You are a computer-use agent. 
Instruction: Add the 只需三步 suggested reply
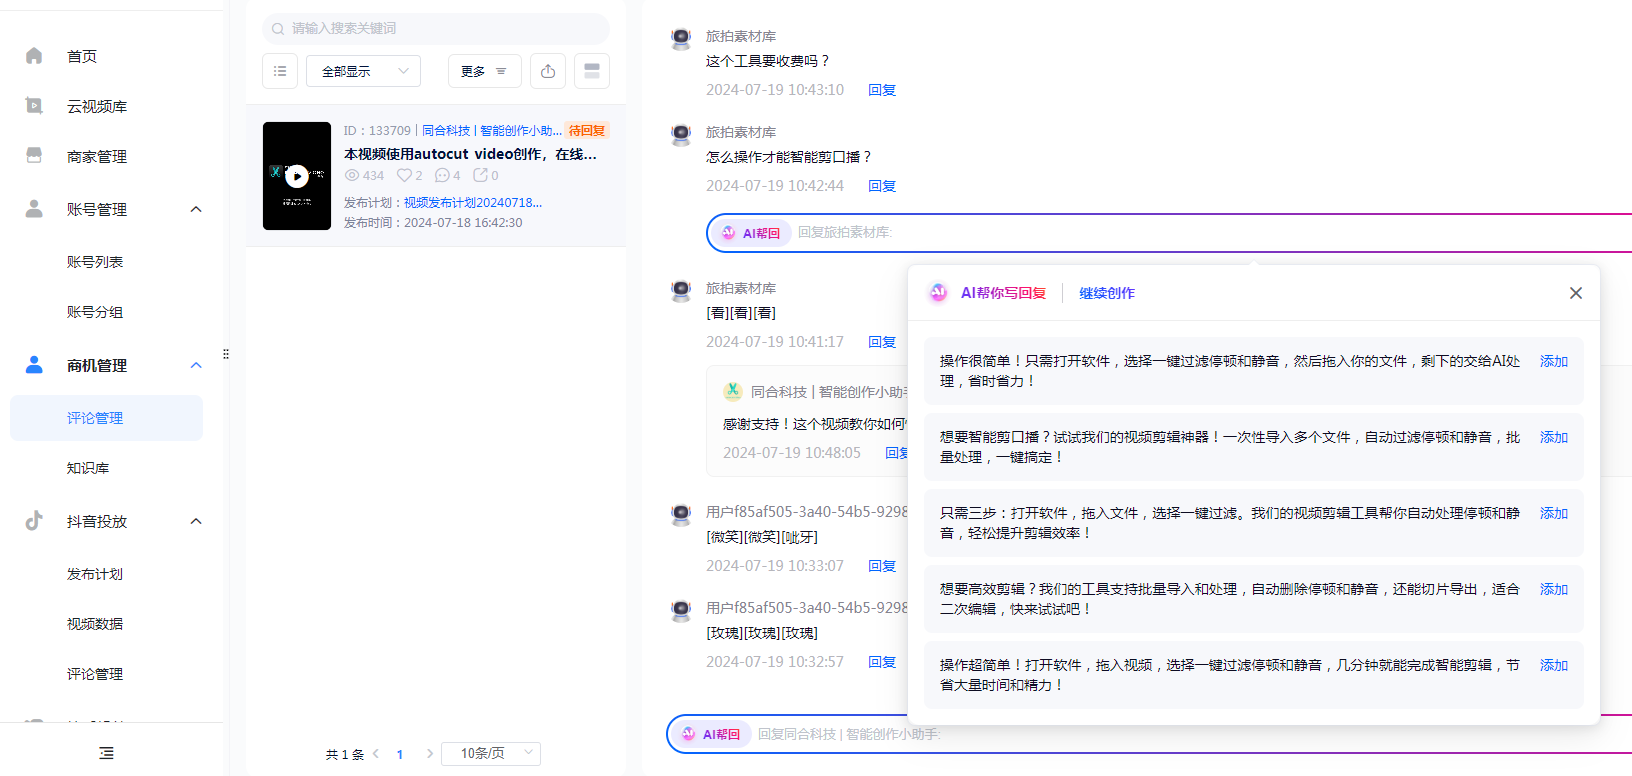pyautogui.click(x=1554, y=513)
